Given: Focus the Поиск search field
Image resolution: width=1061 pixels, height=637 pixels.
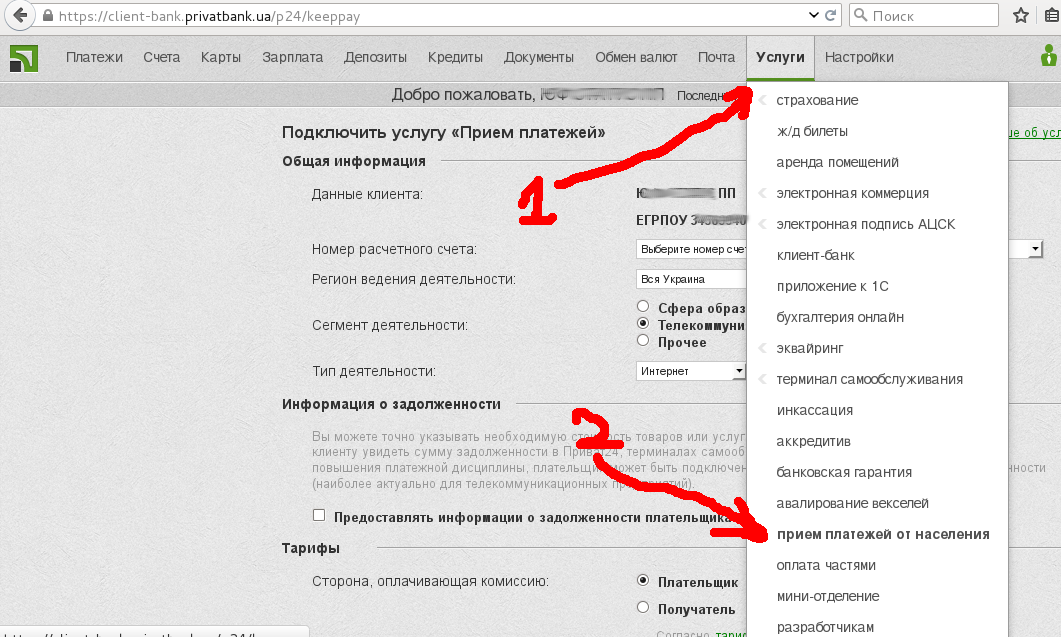Looking at the screenshot, I should pos(924,15).
